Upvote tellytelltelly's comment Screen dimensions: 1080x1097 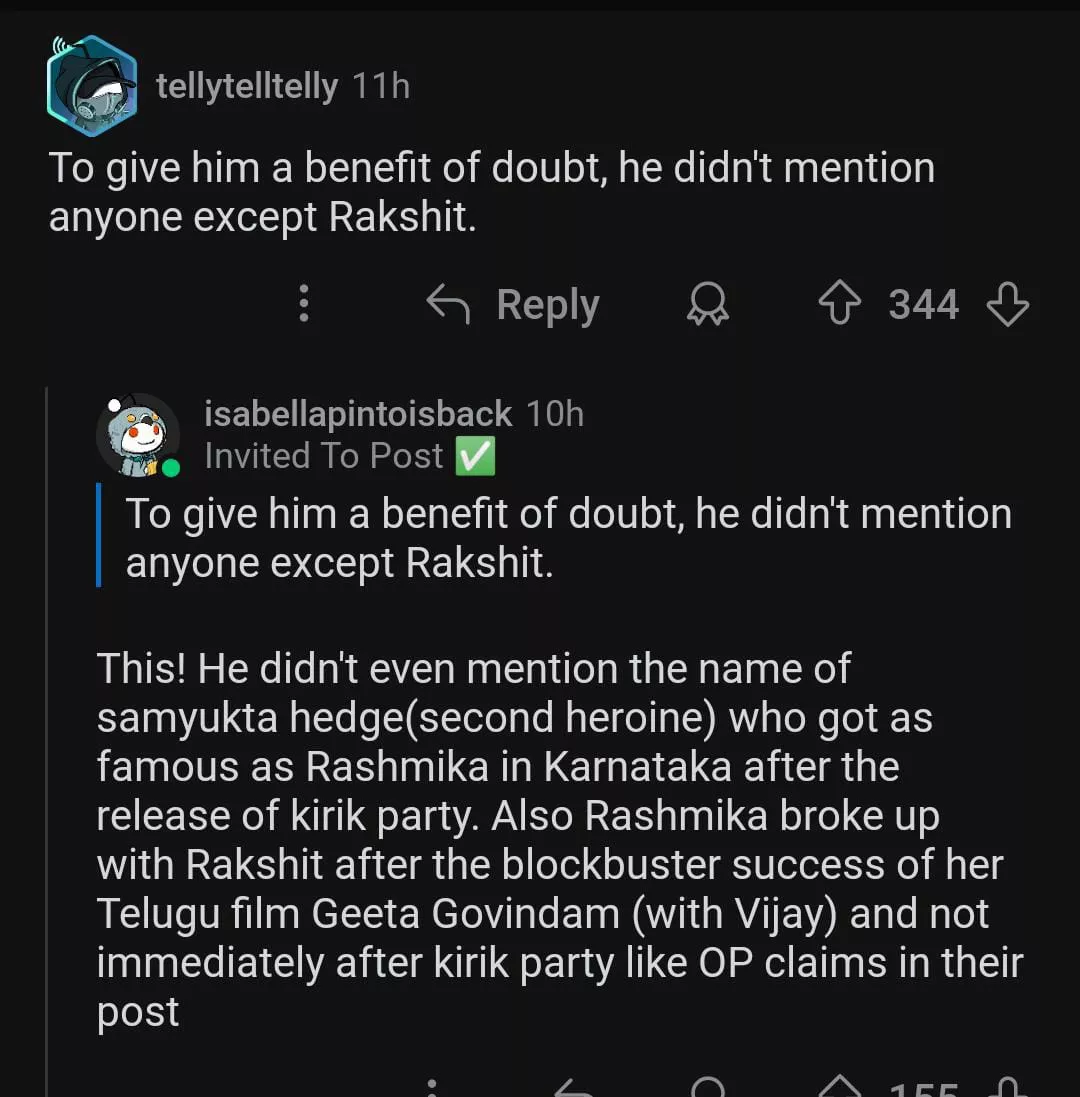pyautogui.click(x=839, y=304)
